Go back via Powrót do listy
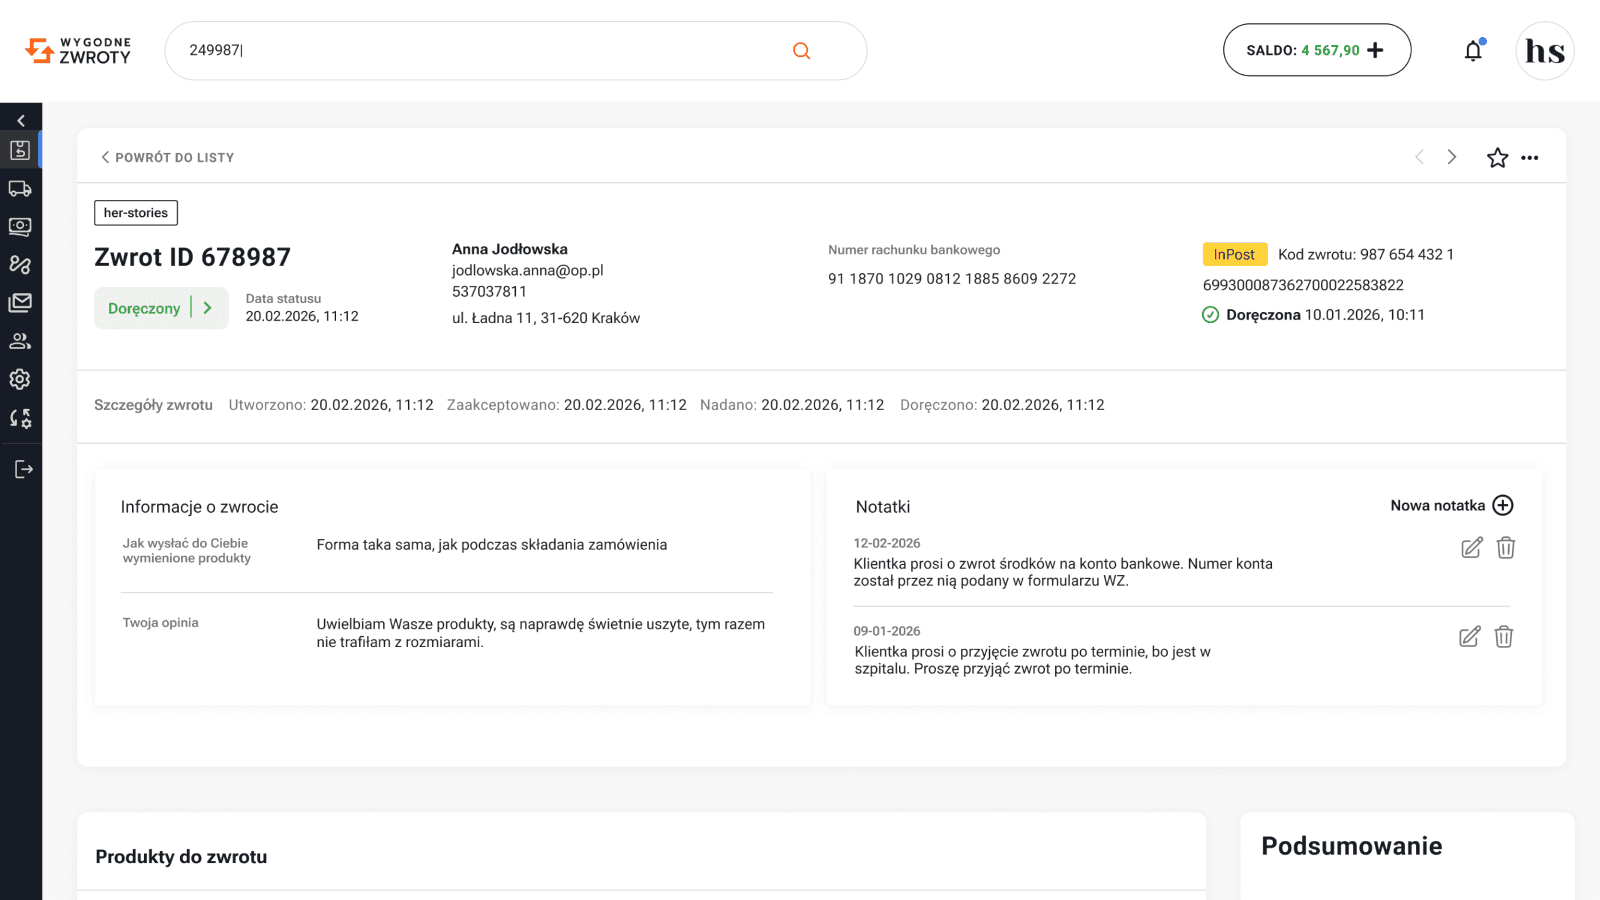1600x900 pixels. click(167, 158)
